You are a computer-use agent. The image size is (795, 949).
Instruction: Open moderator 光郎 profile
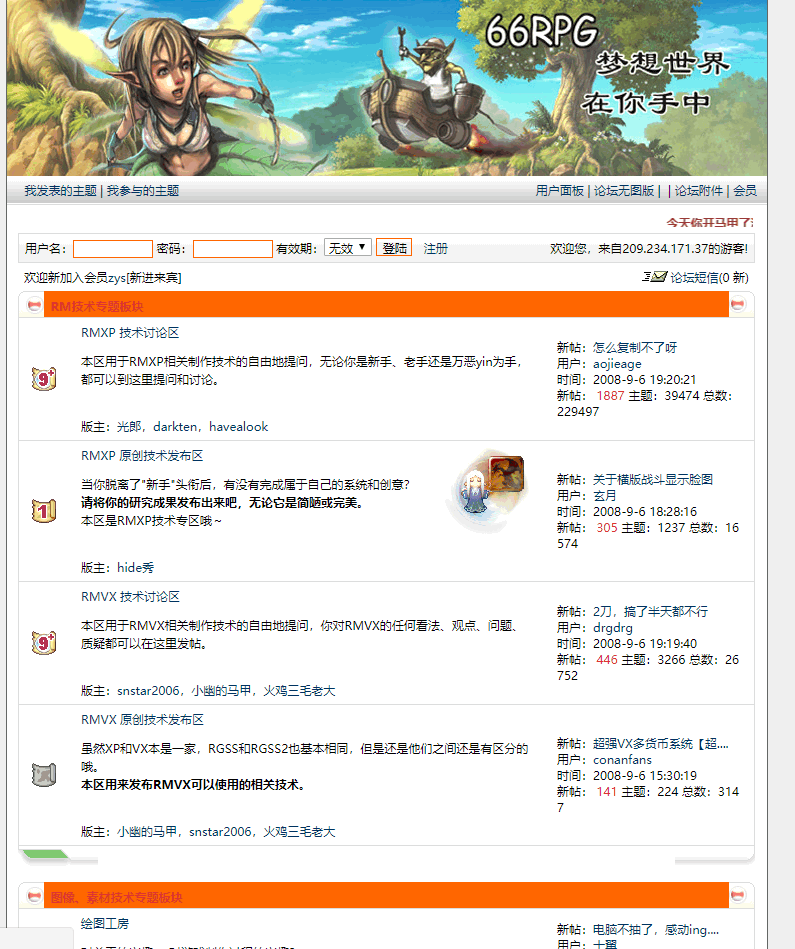click(129, 427)
